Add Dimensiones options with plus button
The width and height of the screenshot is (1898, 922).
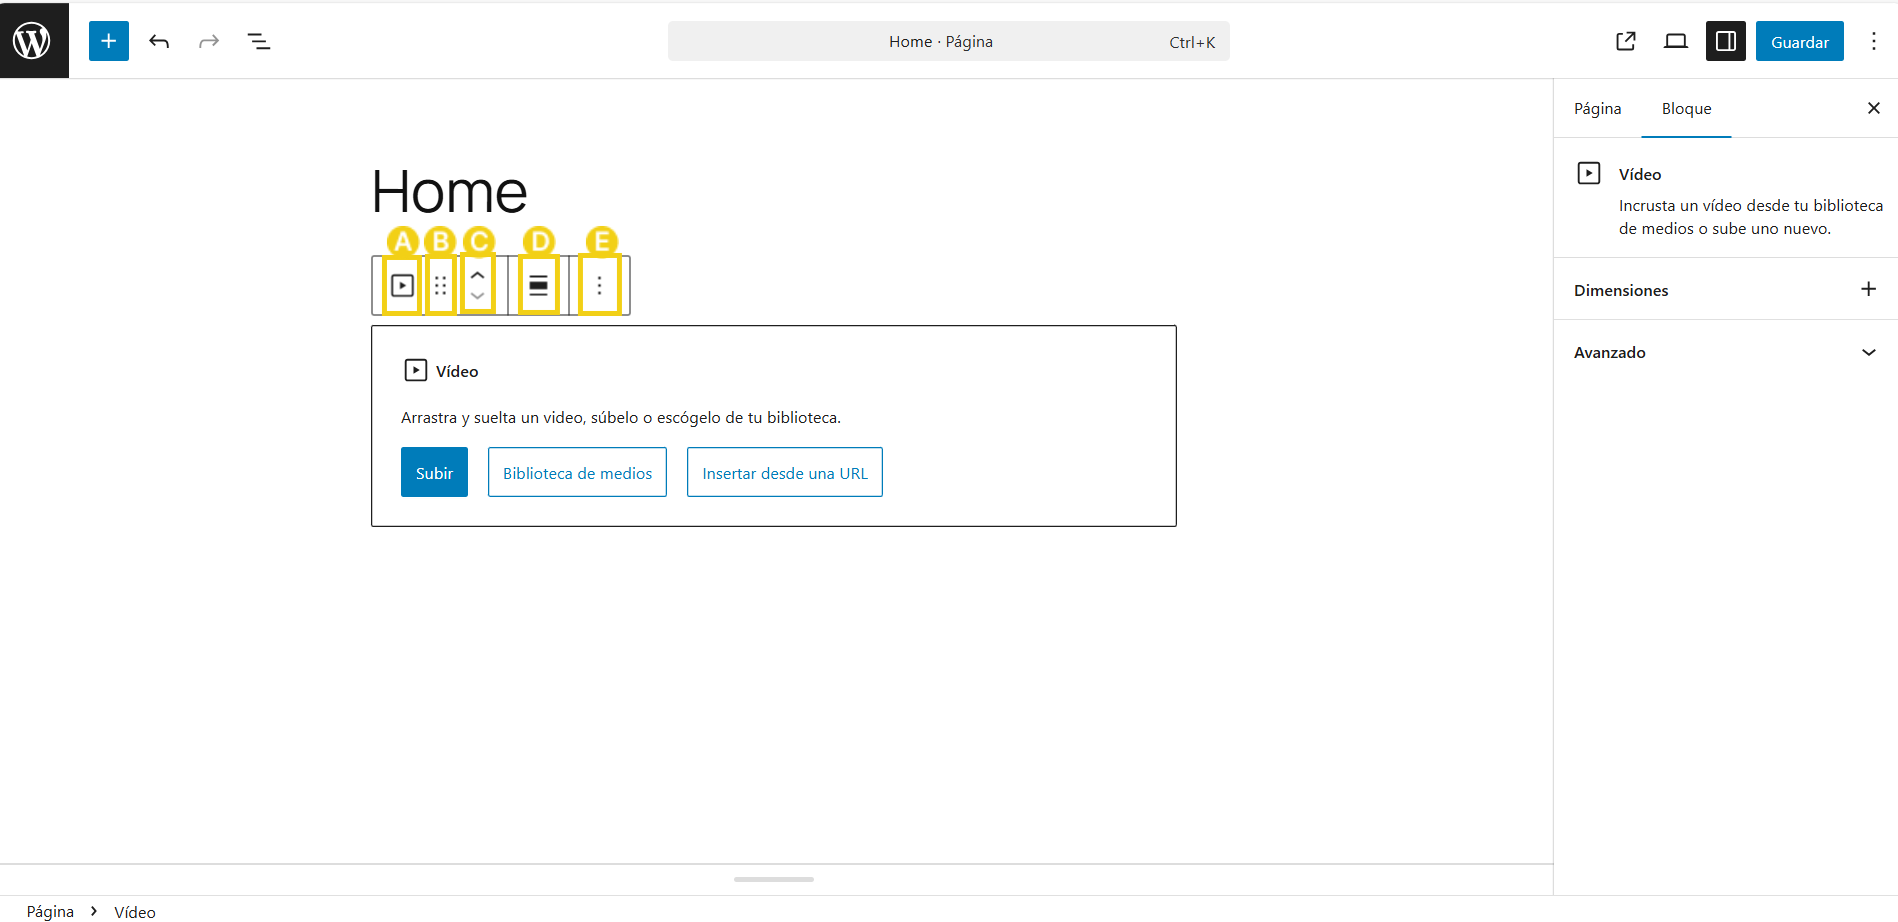pos(1868,289)
